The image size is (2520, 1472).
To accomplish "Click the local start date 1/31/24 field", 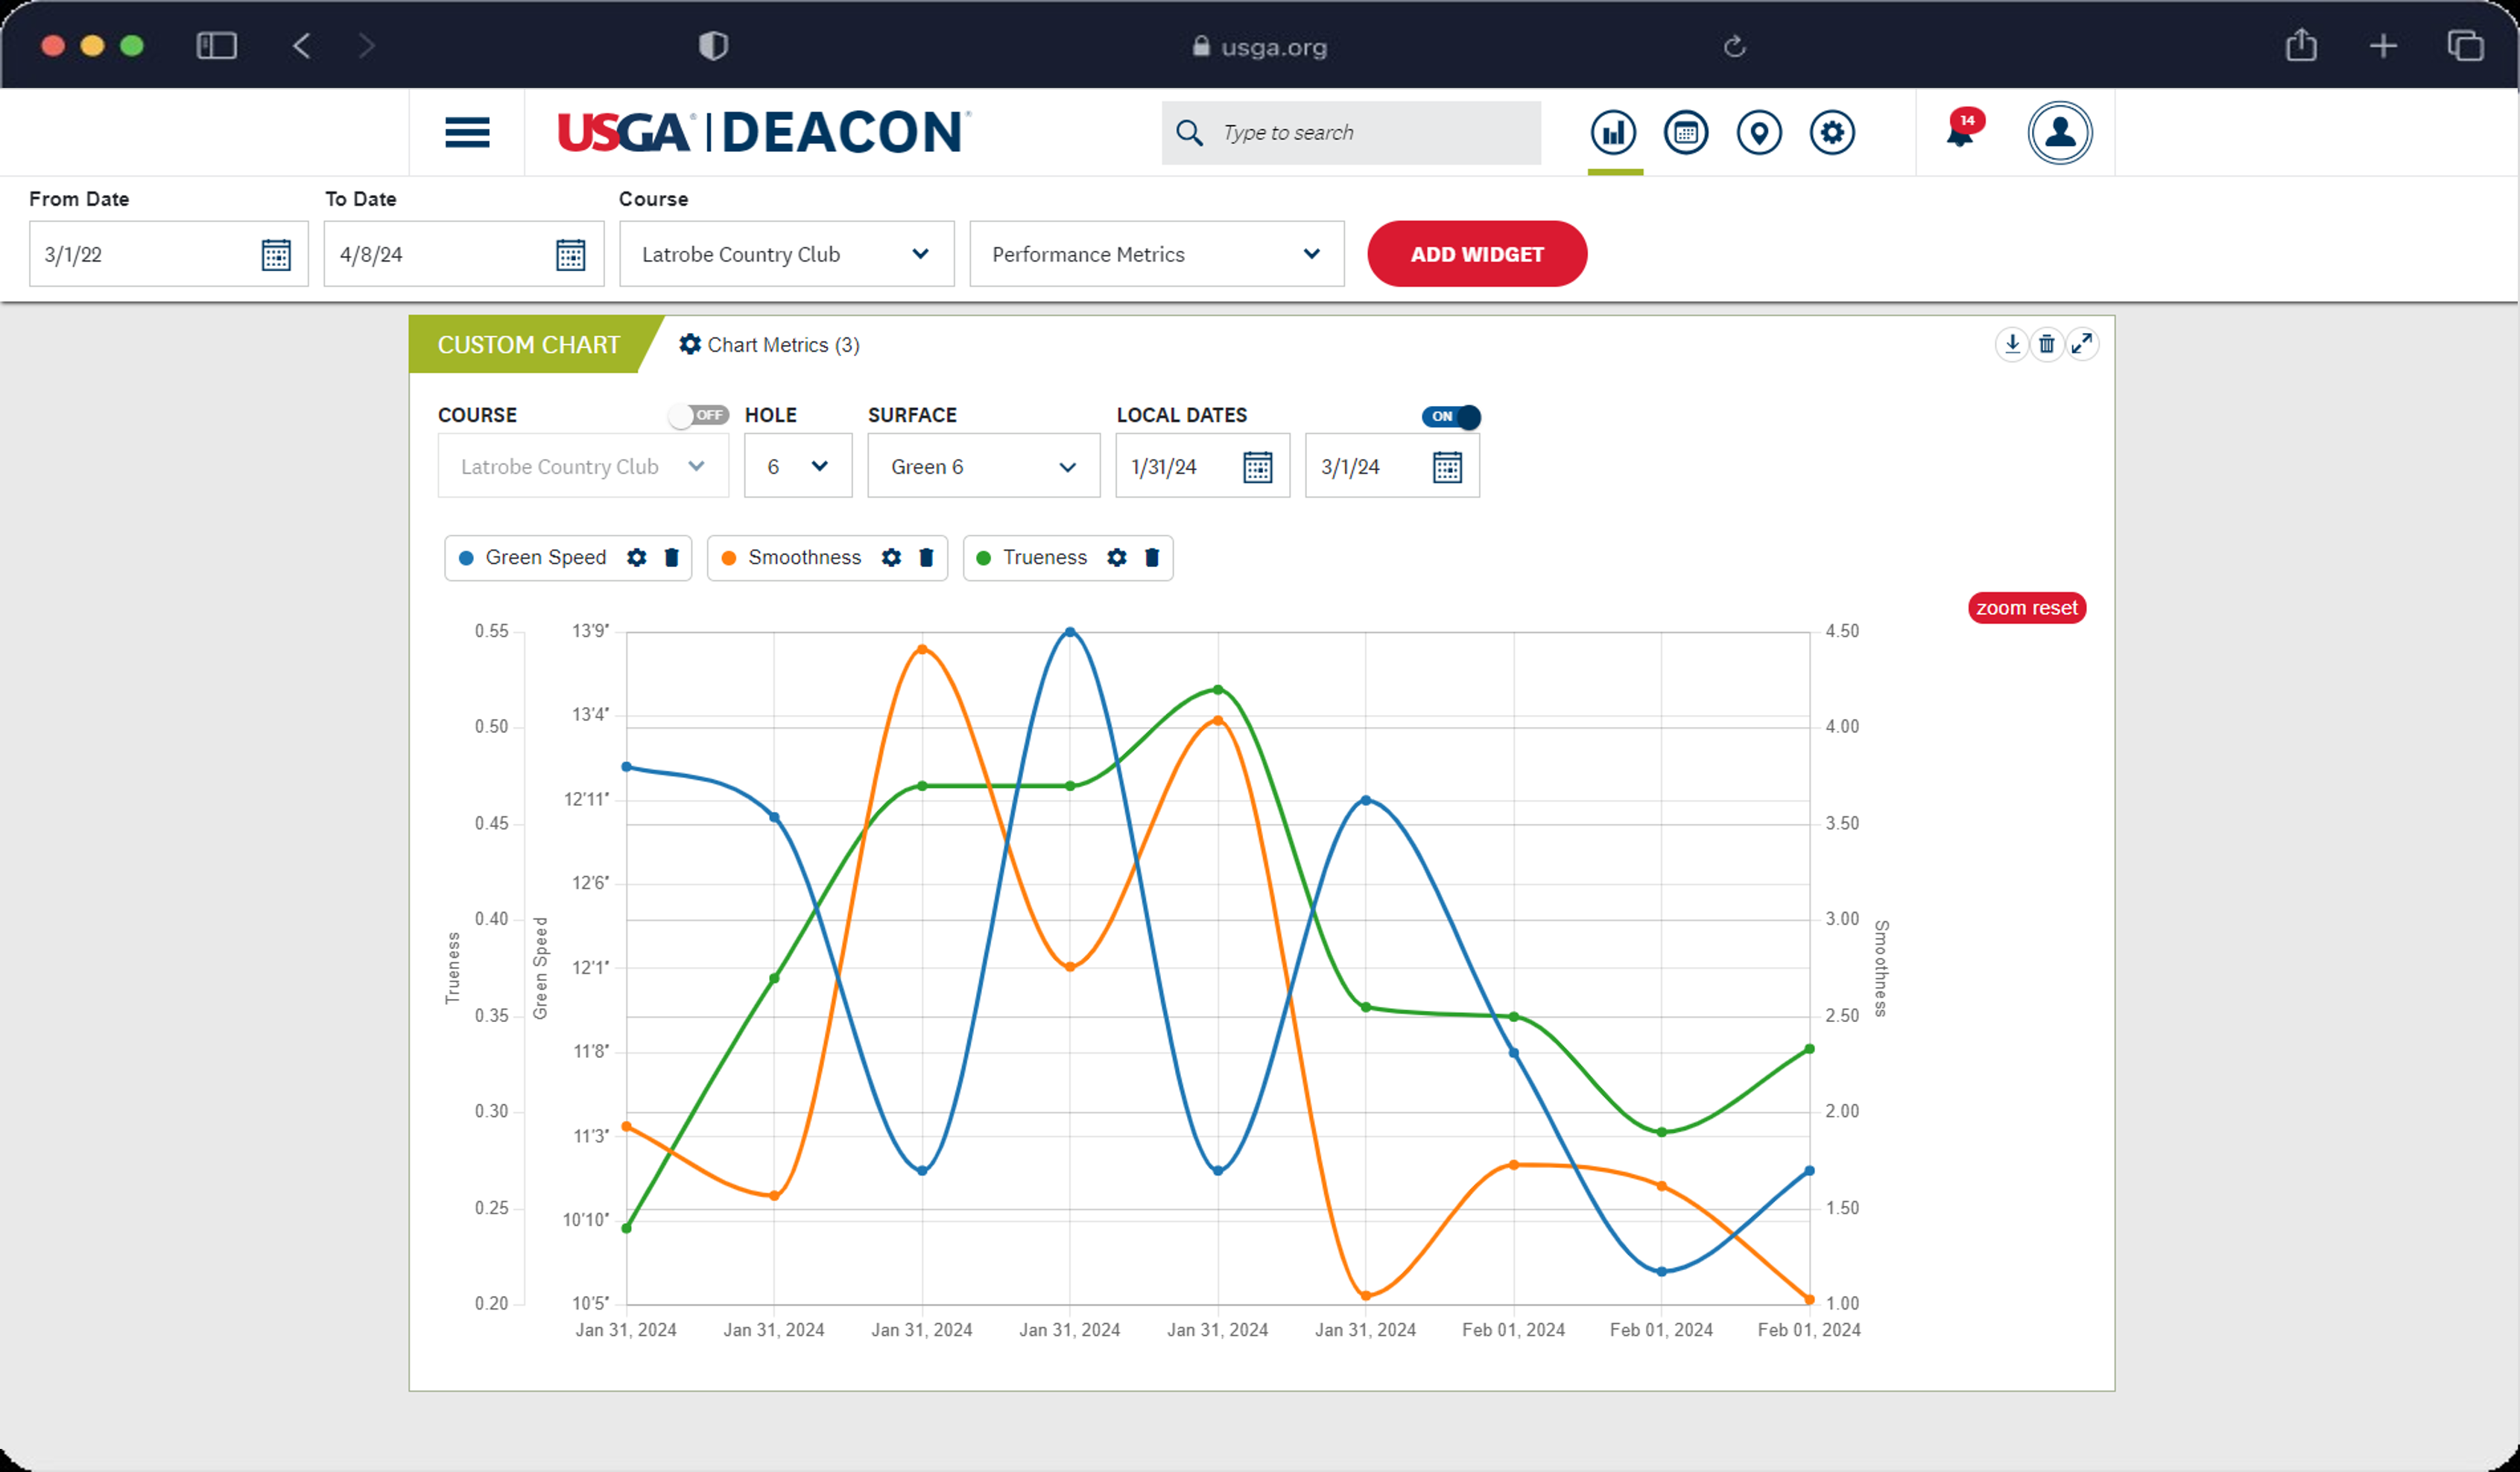I will coord(1203,466).
